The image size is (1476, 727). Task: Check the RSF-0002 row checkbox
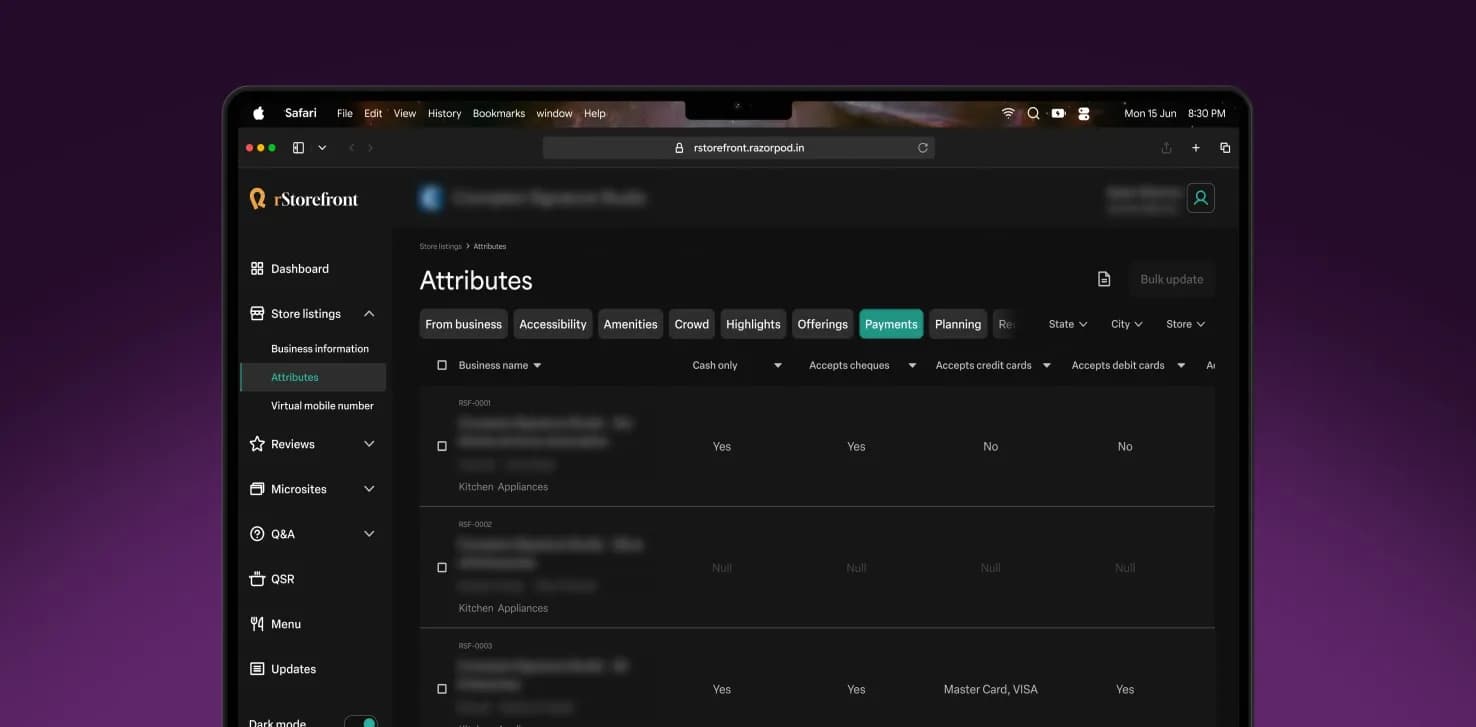(x=442, y=567)
